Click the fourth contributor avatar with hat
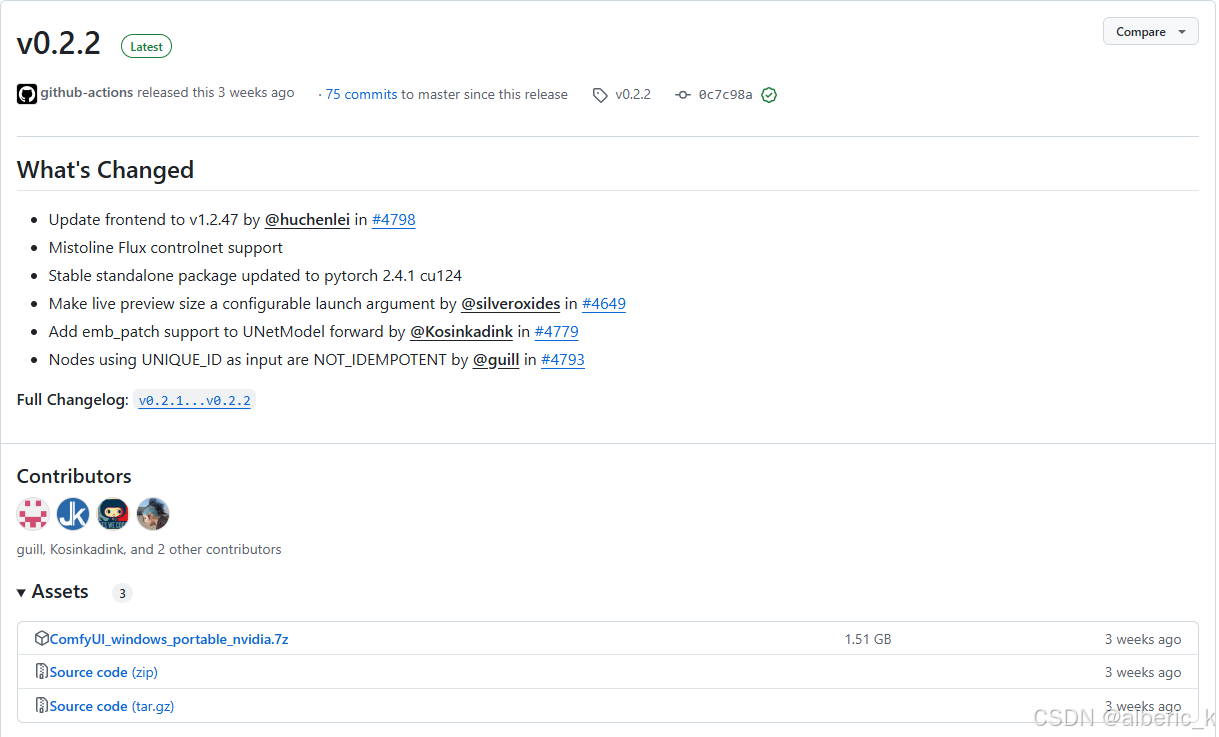1219x737 pixels. pyautogui.click(x=153, y=514)
